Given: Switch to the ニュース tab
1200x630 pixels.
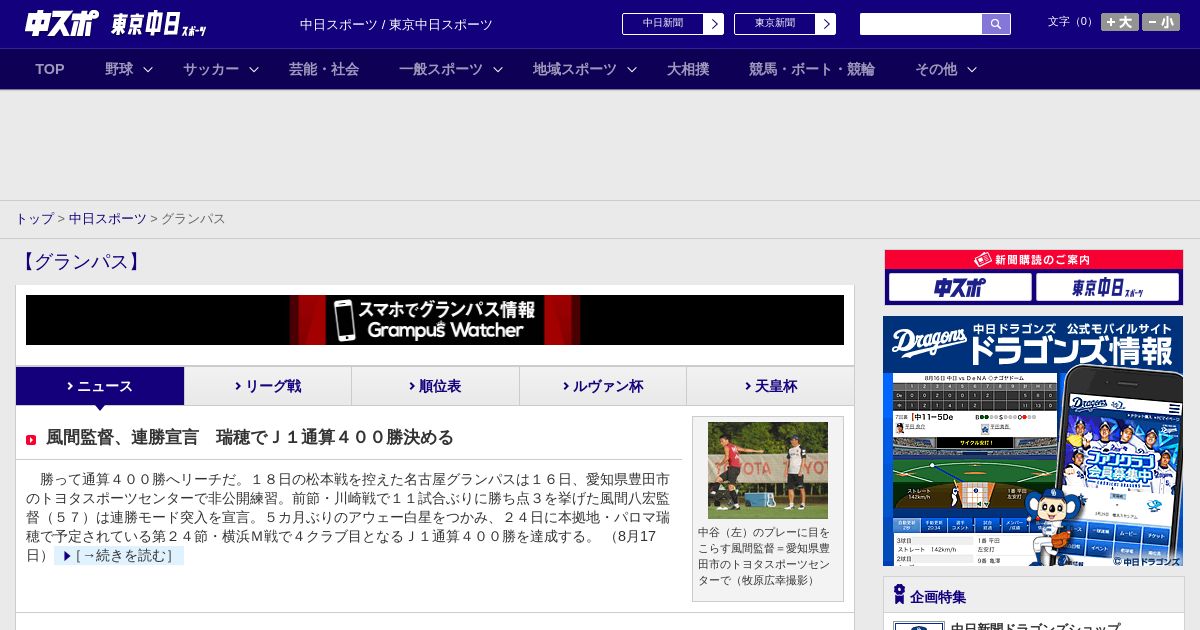Looking at the screenshot, I should [100, 386].
